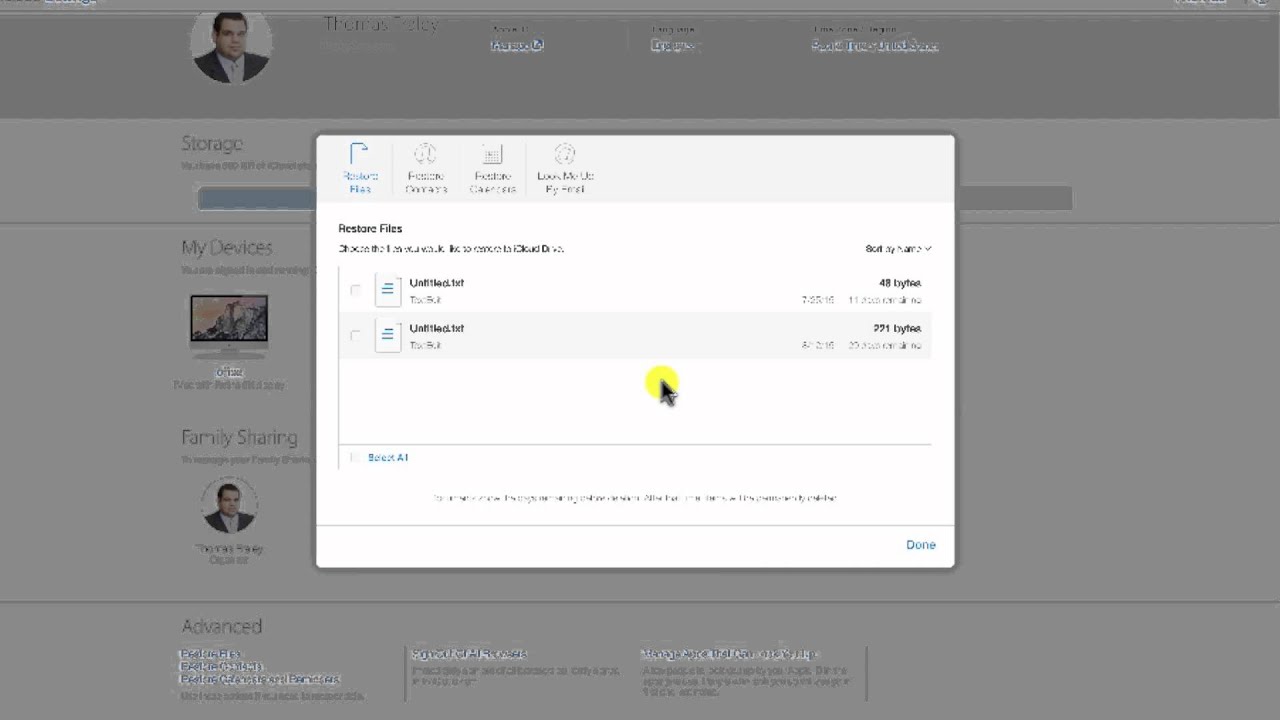
Task: Click the Storage section heading
Action: [x=212, y=144]
